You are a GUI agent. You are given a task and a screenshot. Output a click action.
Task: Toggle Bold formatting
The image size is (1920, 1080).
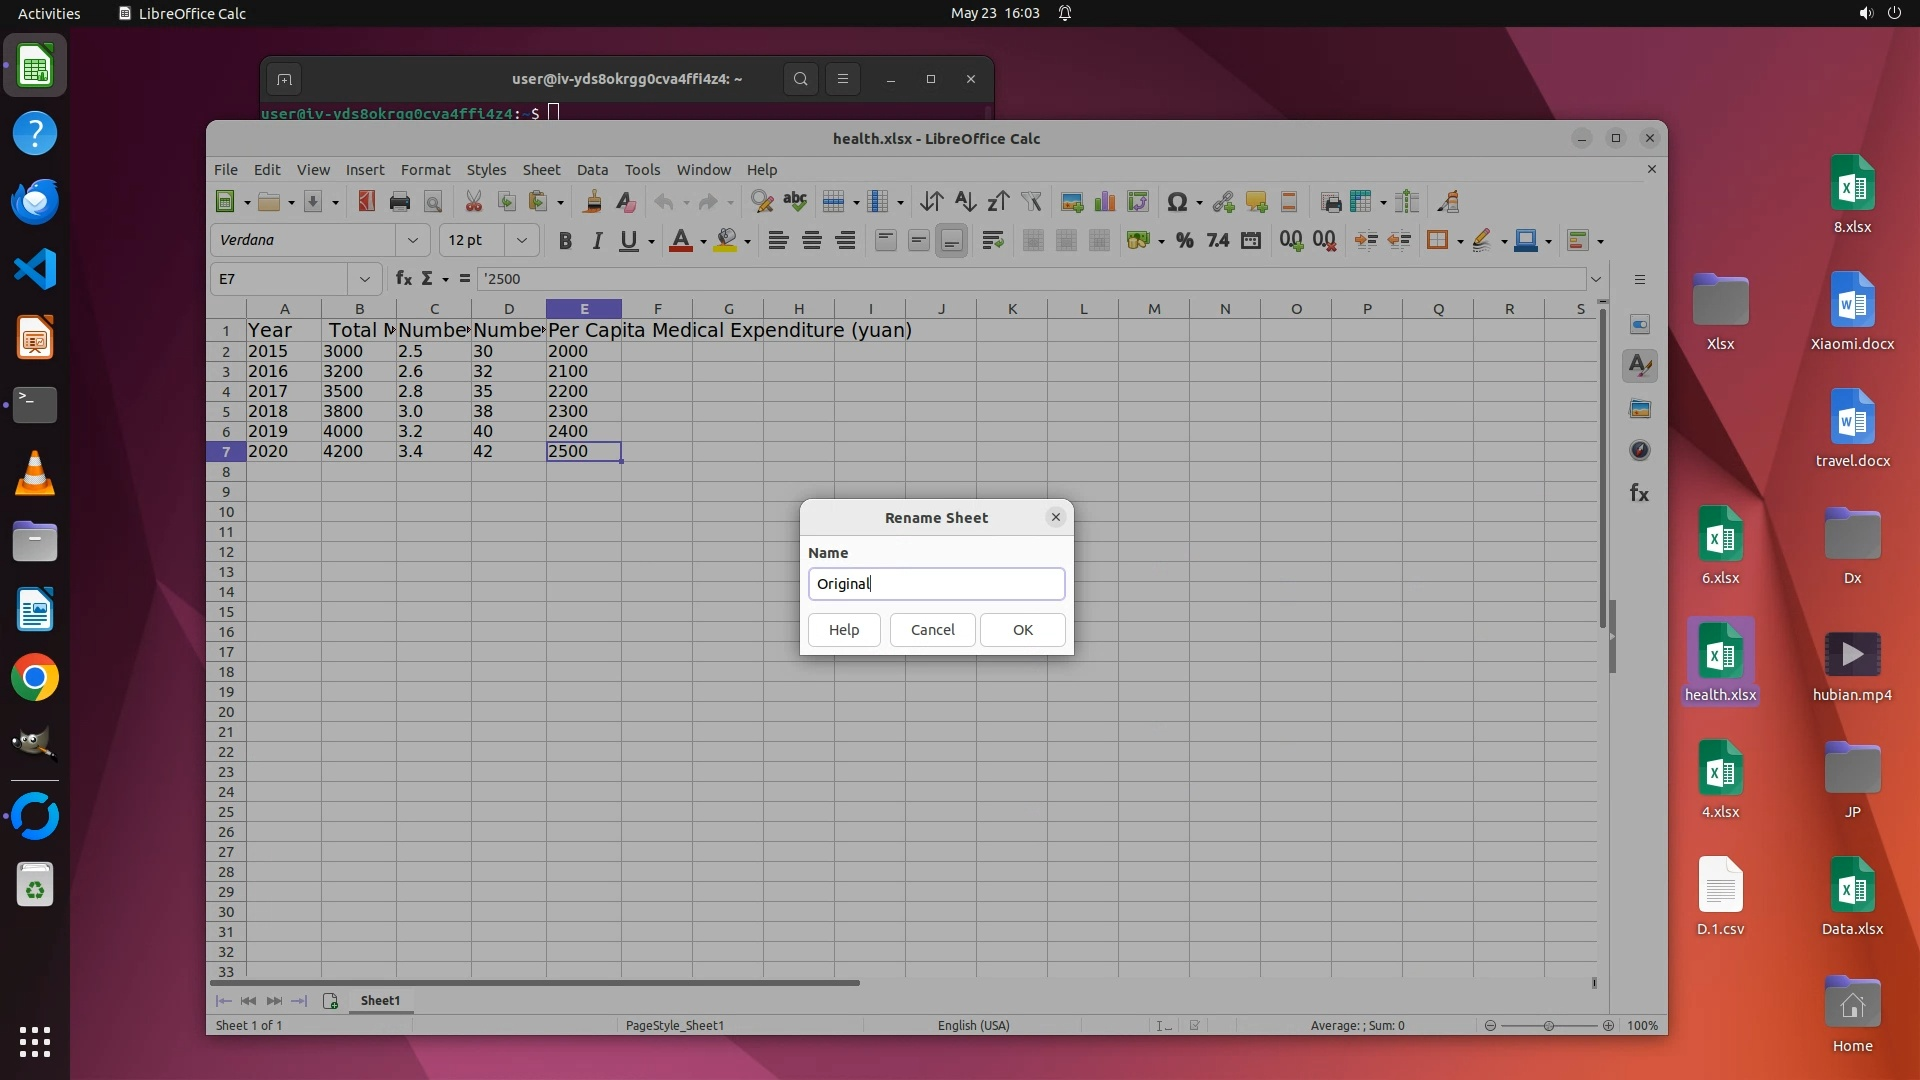(565, 240)
